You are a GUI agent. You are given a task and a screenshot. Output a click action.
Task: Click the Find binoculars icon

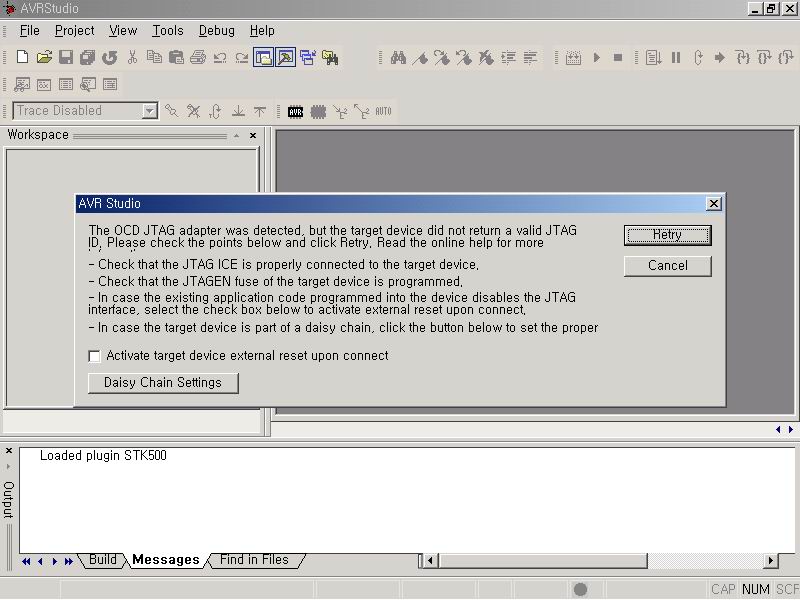(398, 58)
